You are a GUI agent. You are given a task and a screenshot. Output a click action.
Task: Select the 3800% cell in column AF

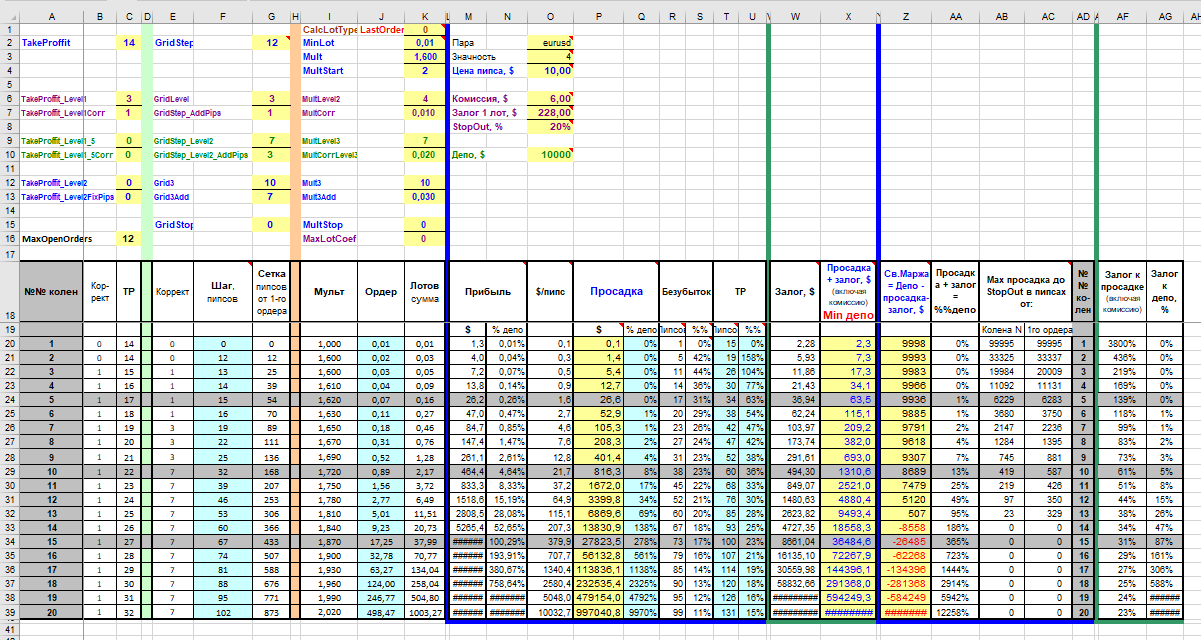coord(1122,345)
